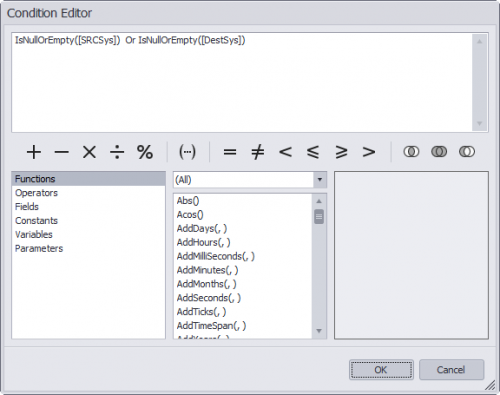Click the expression box scroll-down arrow

coord(479,123)
